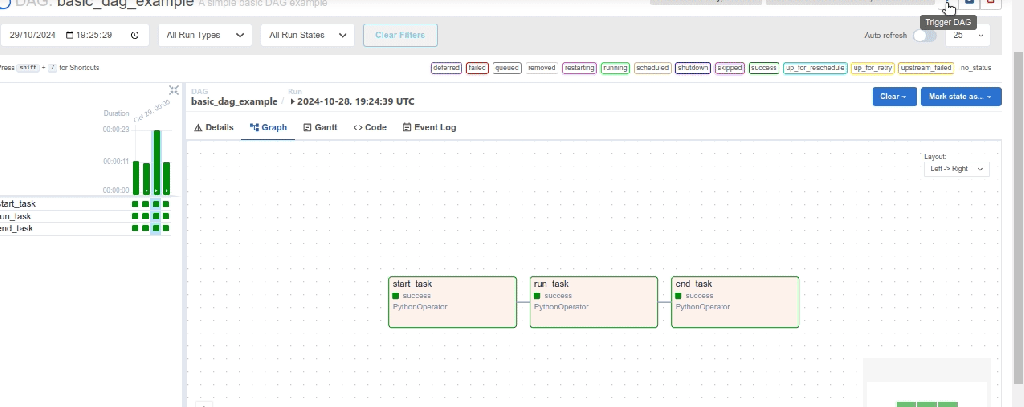The image size is (1024, 407).
Task: Toggle the Auto-refresh switch
Action: click(x=925, y=36)
